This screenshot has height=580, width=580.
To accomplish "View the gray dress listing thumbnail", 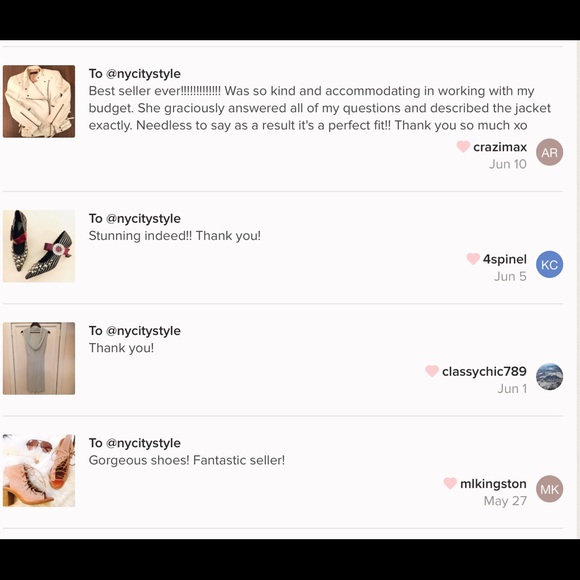I will click(39, 358).
